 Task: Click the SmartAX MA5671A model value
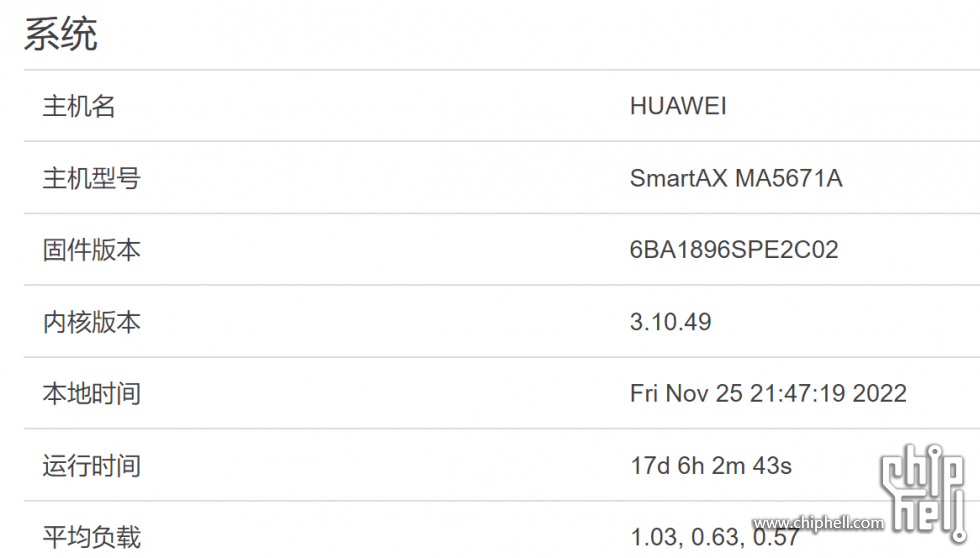(x=736, y=178)
